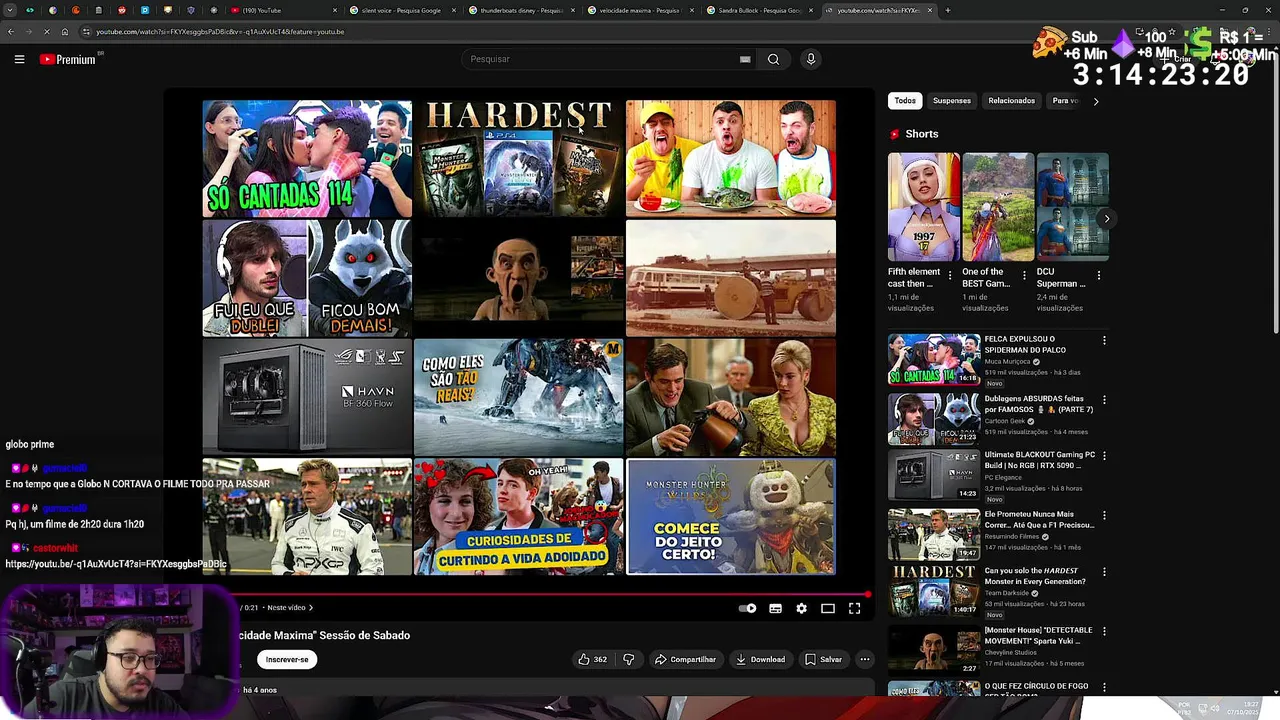Click the magnifier search button
Image resolution: width=1280 pixels, height=720 pixels.
[773, 59]
